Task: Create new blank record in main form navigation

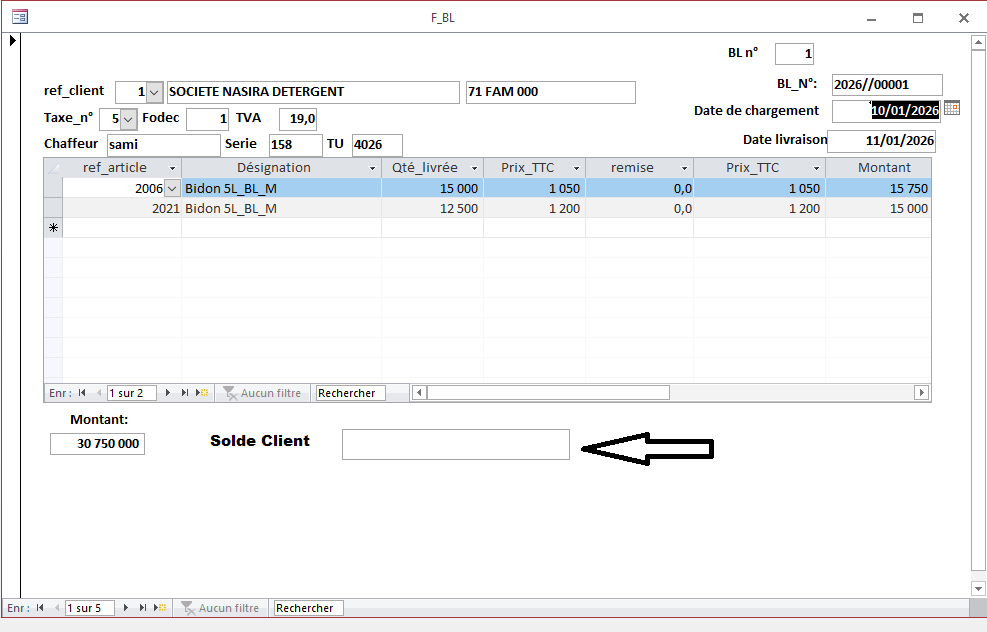Action: [160, 608]
